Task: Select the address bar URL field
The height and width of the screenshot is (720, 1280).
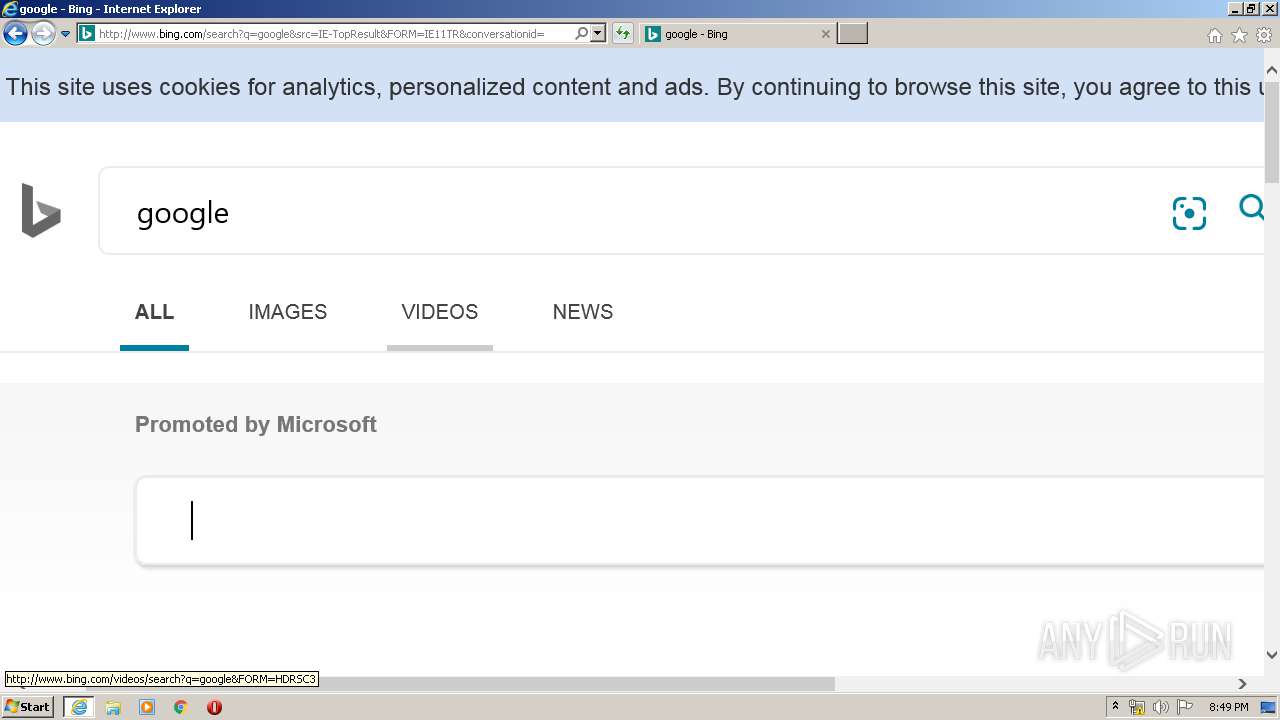Action: (335, 33)
